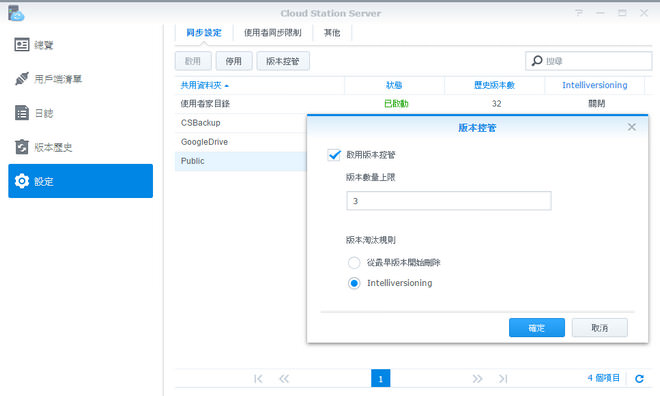Select page number 1 in pagination
Image resolution: width=660 pixels, height=396 pixels.
381,378
